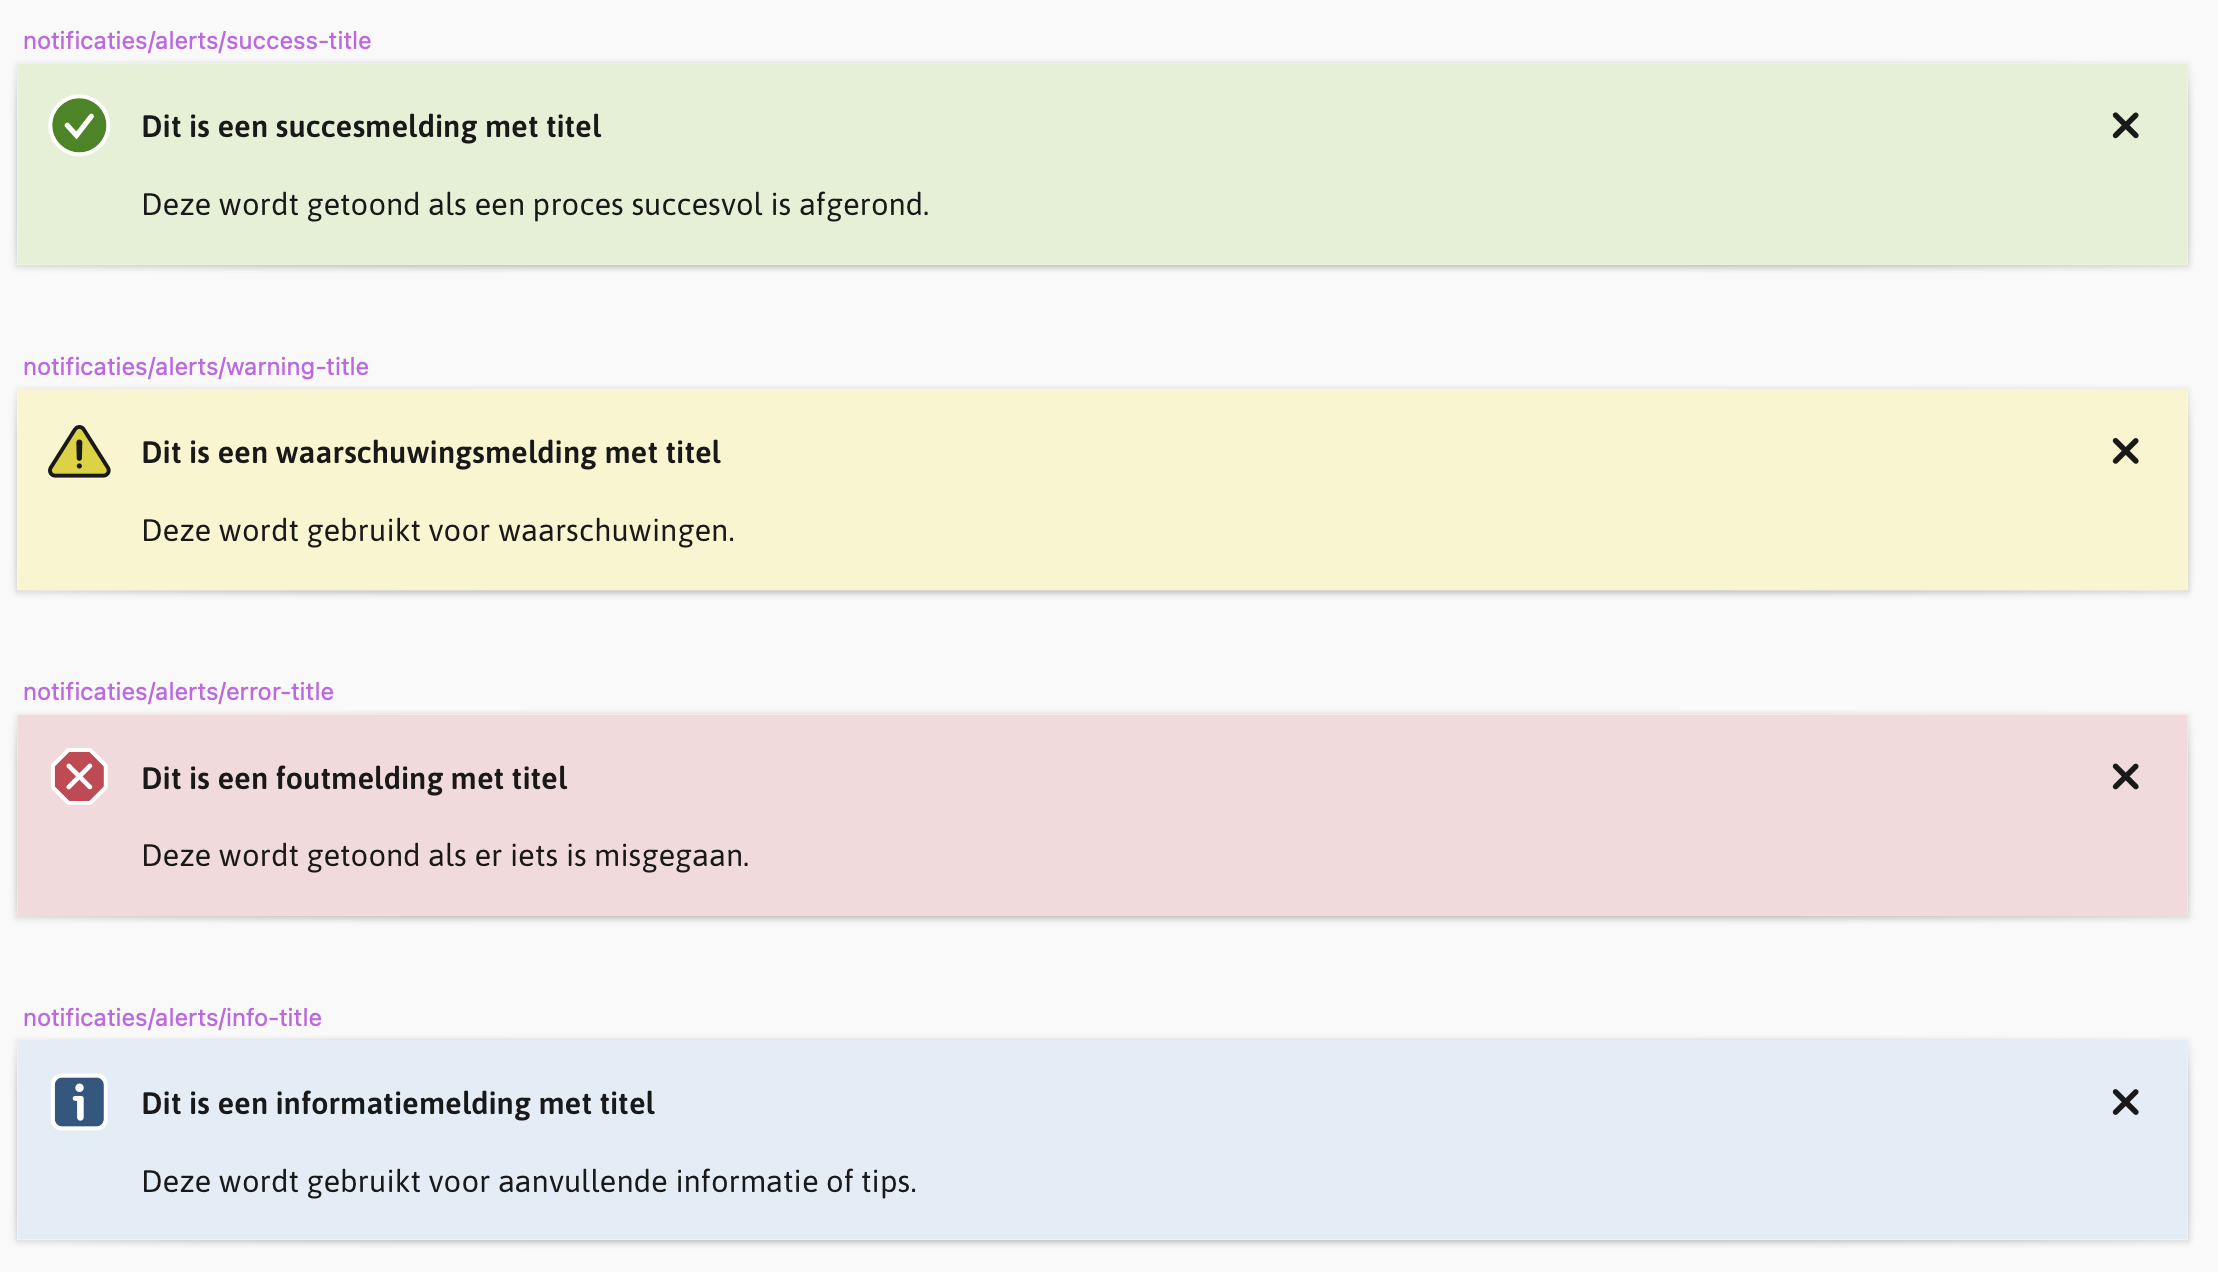Screen dimensions: 2218x1272
Task: Click the success alert body text
Action: 535,204
